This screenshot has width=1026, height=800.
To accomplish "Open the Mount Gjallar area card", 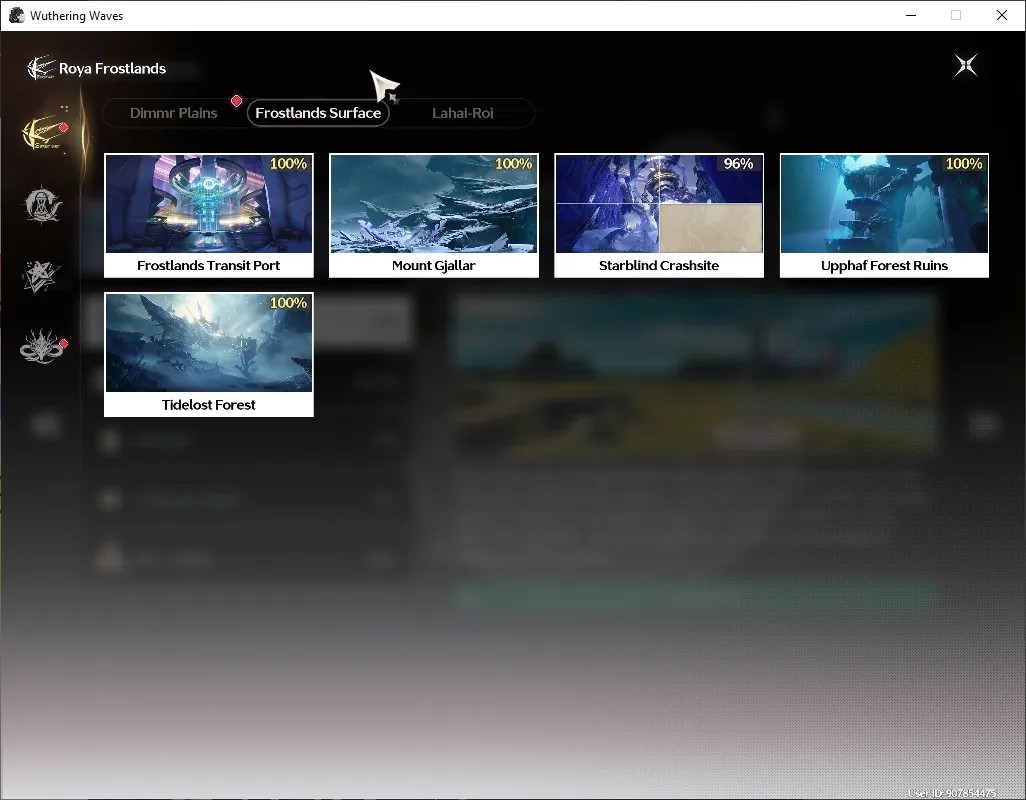I will click(x=434, y=216).
